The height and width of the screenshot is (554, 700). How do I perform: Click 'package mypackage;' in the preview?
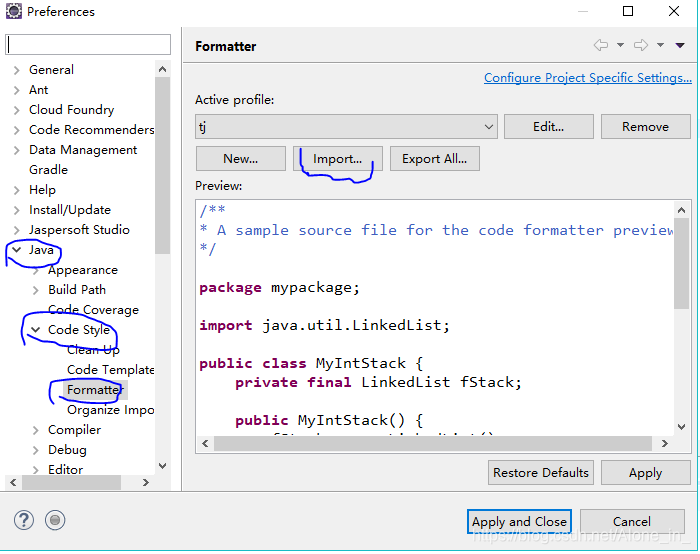pyautogui.click(x=279, y=287)
